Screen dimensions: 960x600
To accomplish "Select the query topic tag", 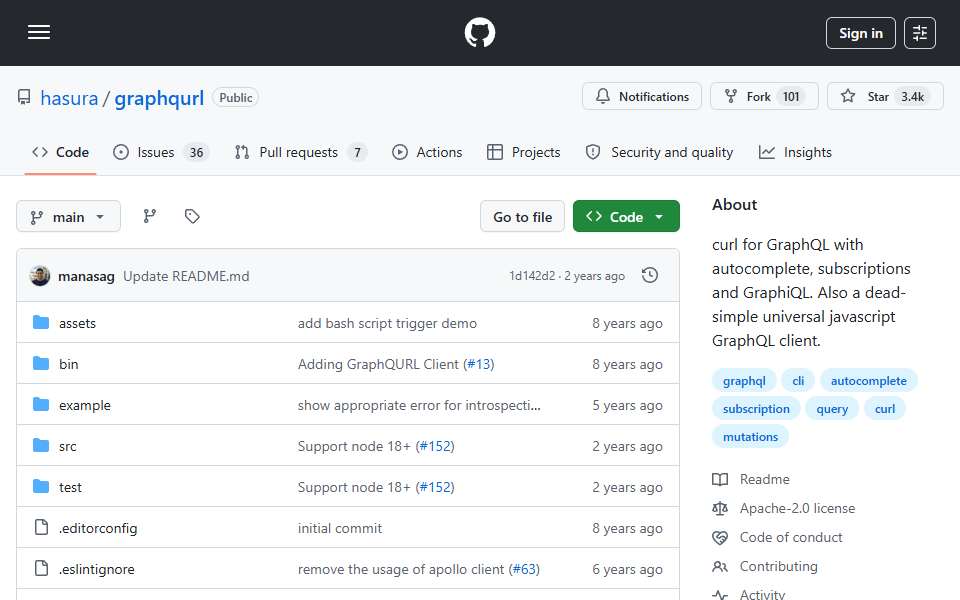I will tap(832, 409).
